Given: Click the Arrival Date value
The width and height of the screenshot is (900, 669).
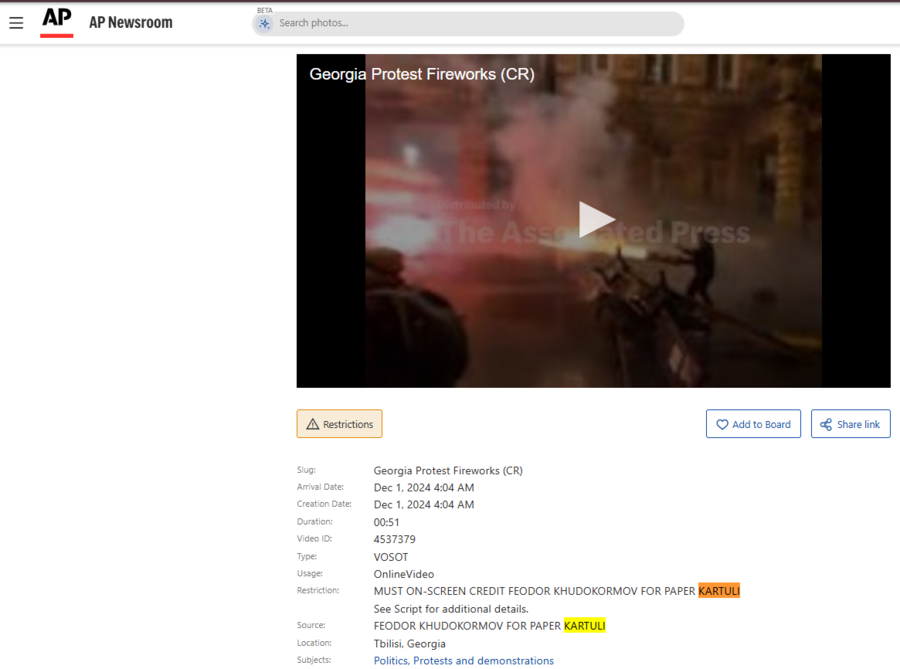Looking at the screenshot, I should tap(424, 488).
